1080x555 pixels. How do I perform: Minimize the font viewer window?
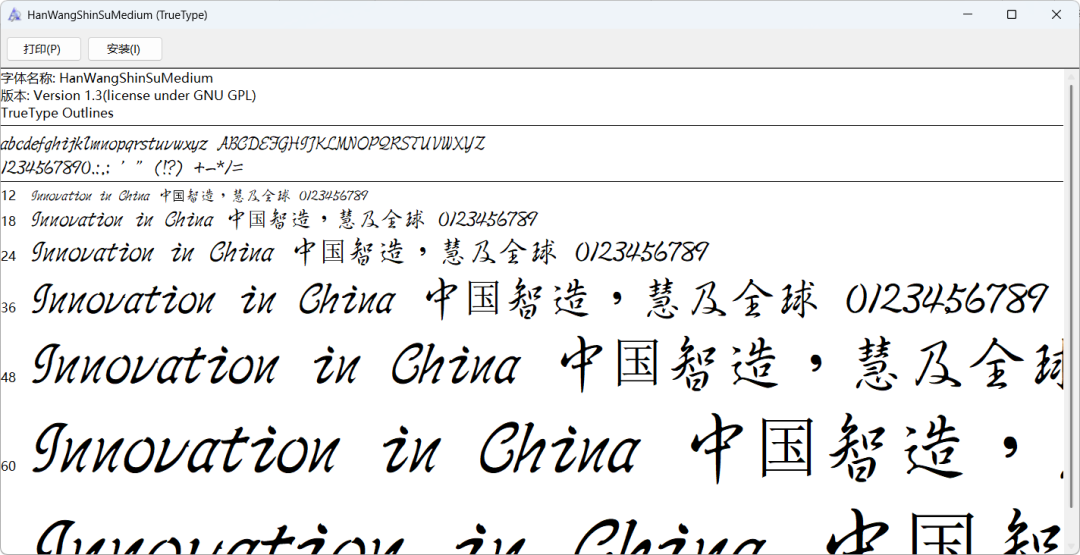(x=966, y=14)
